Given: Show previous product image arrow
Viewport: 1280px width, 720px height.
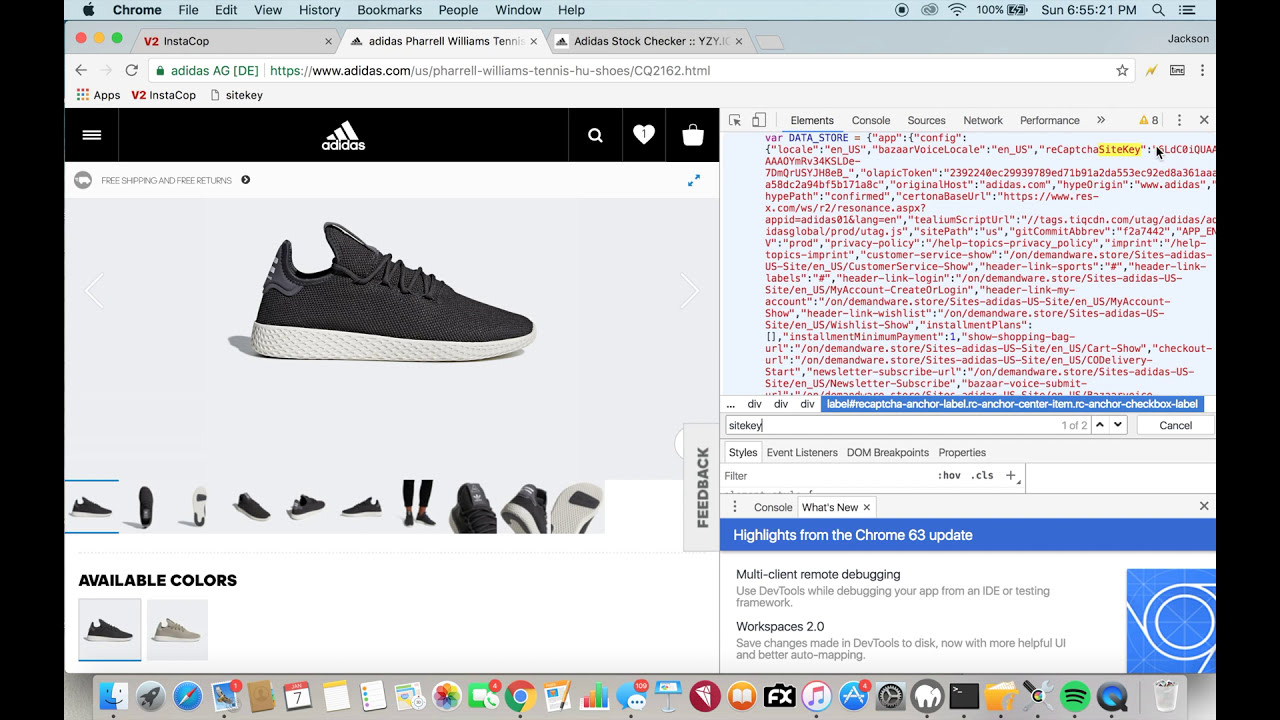Looking at the screenshot, I should [x=94, y=291].
